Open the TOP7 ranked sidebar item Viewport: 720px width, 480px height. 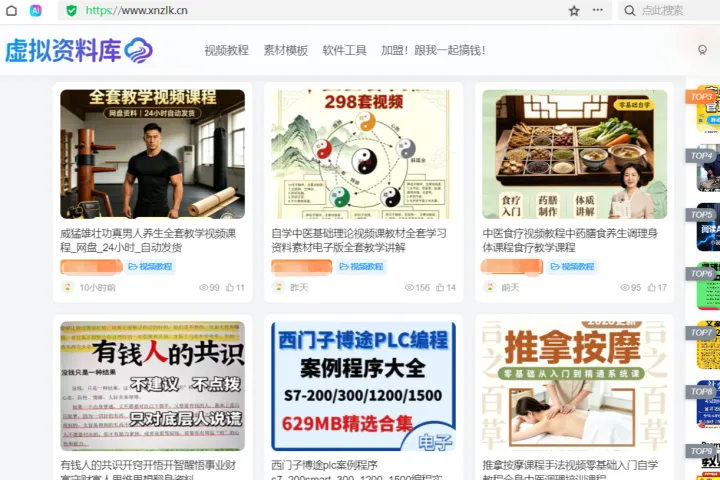click(703, 345)
